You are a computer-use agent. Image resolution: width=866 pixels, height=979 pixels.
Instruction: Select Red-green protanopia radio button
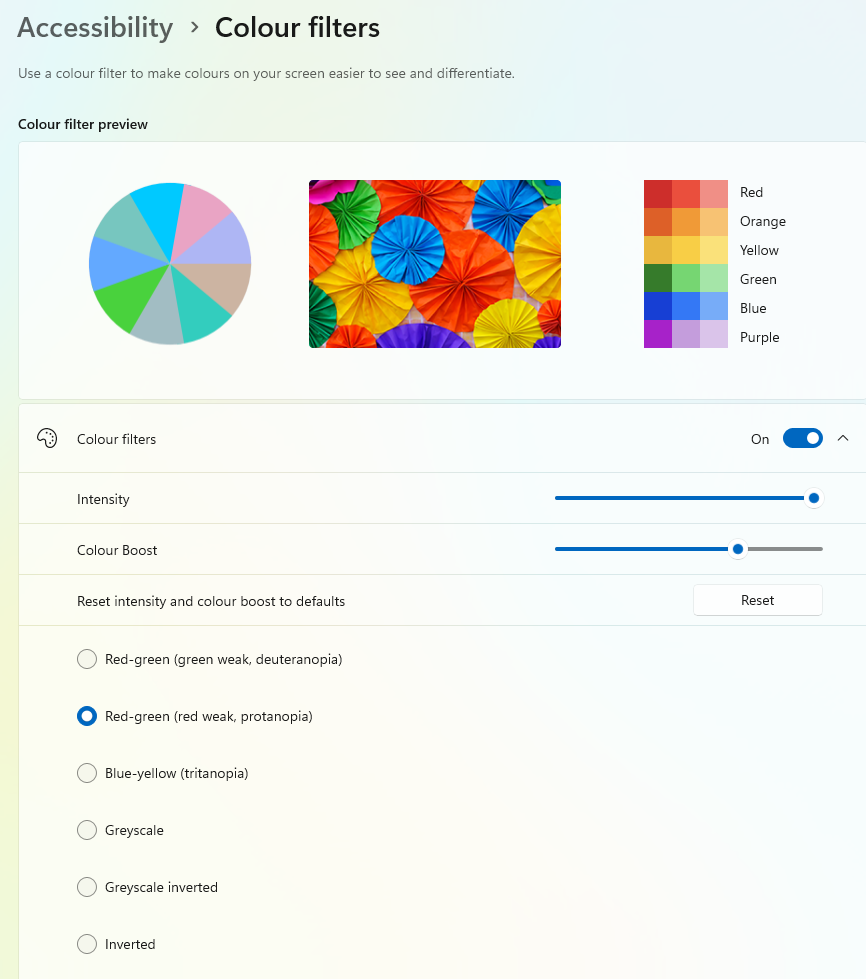87,716
